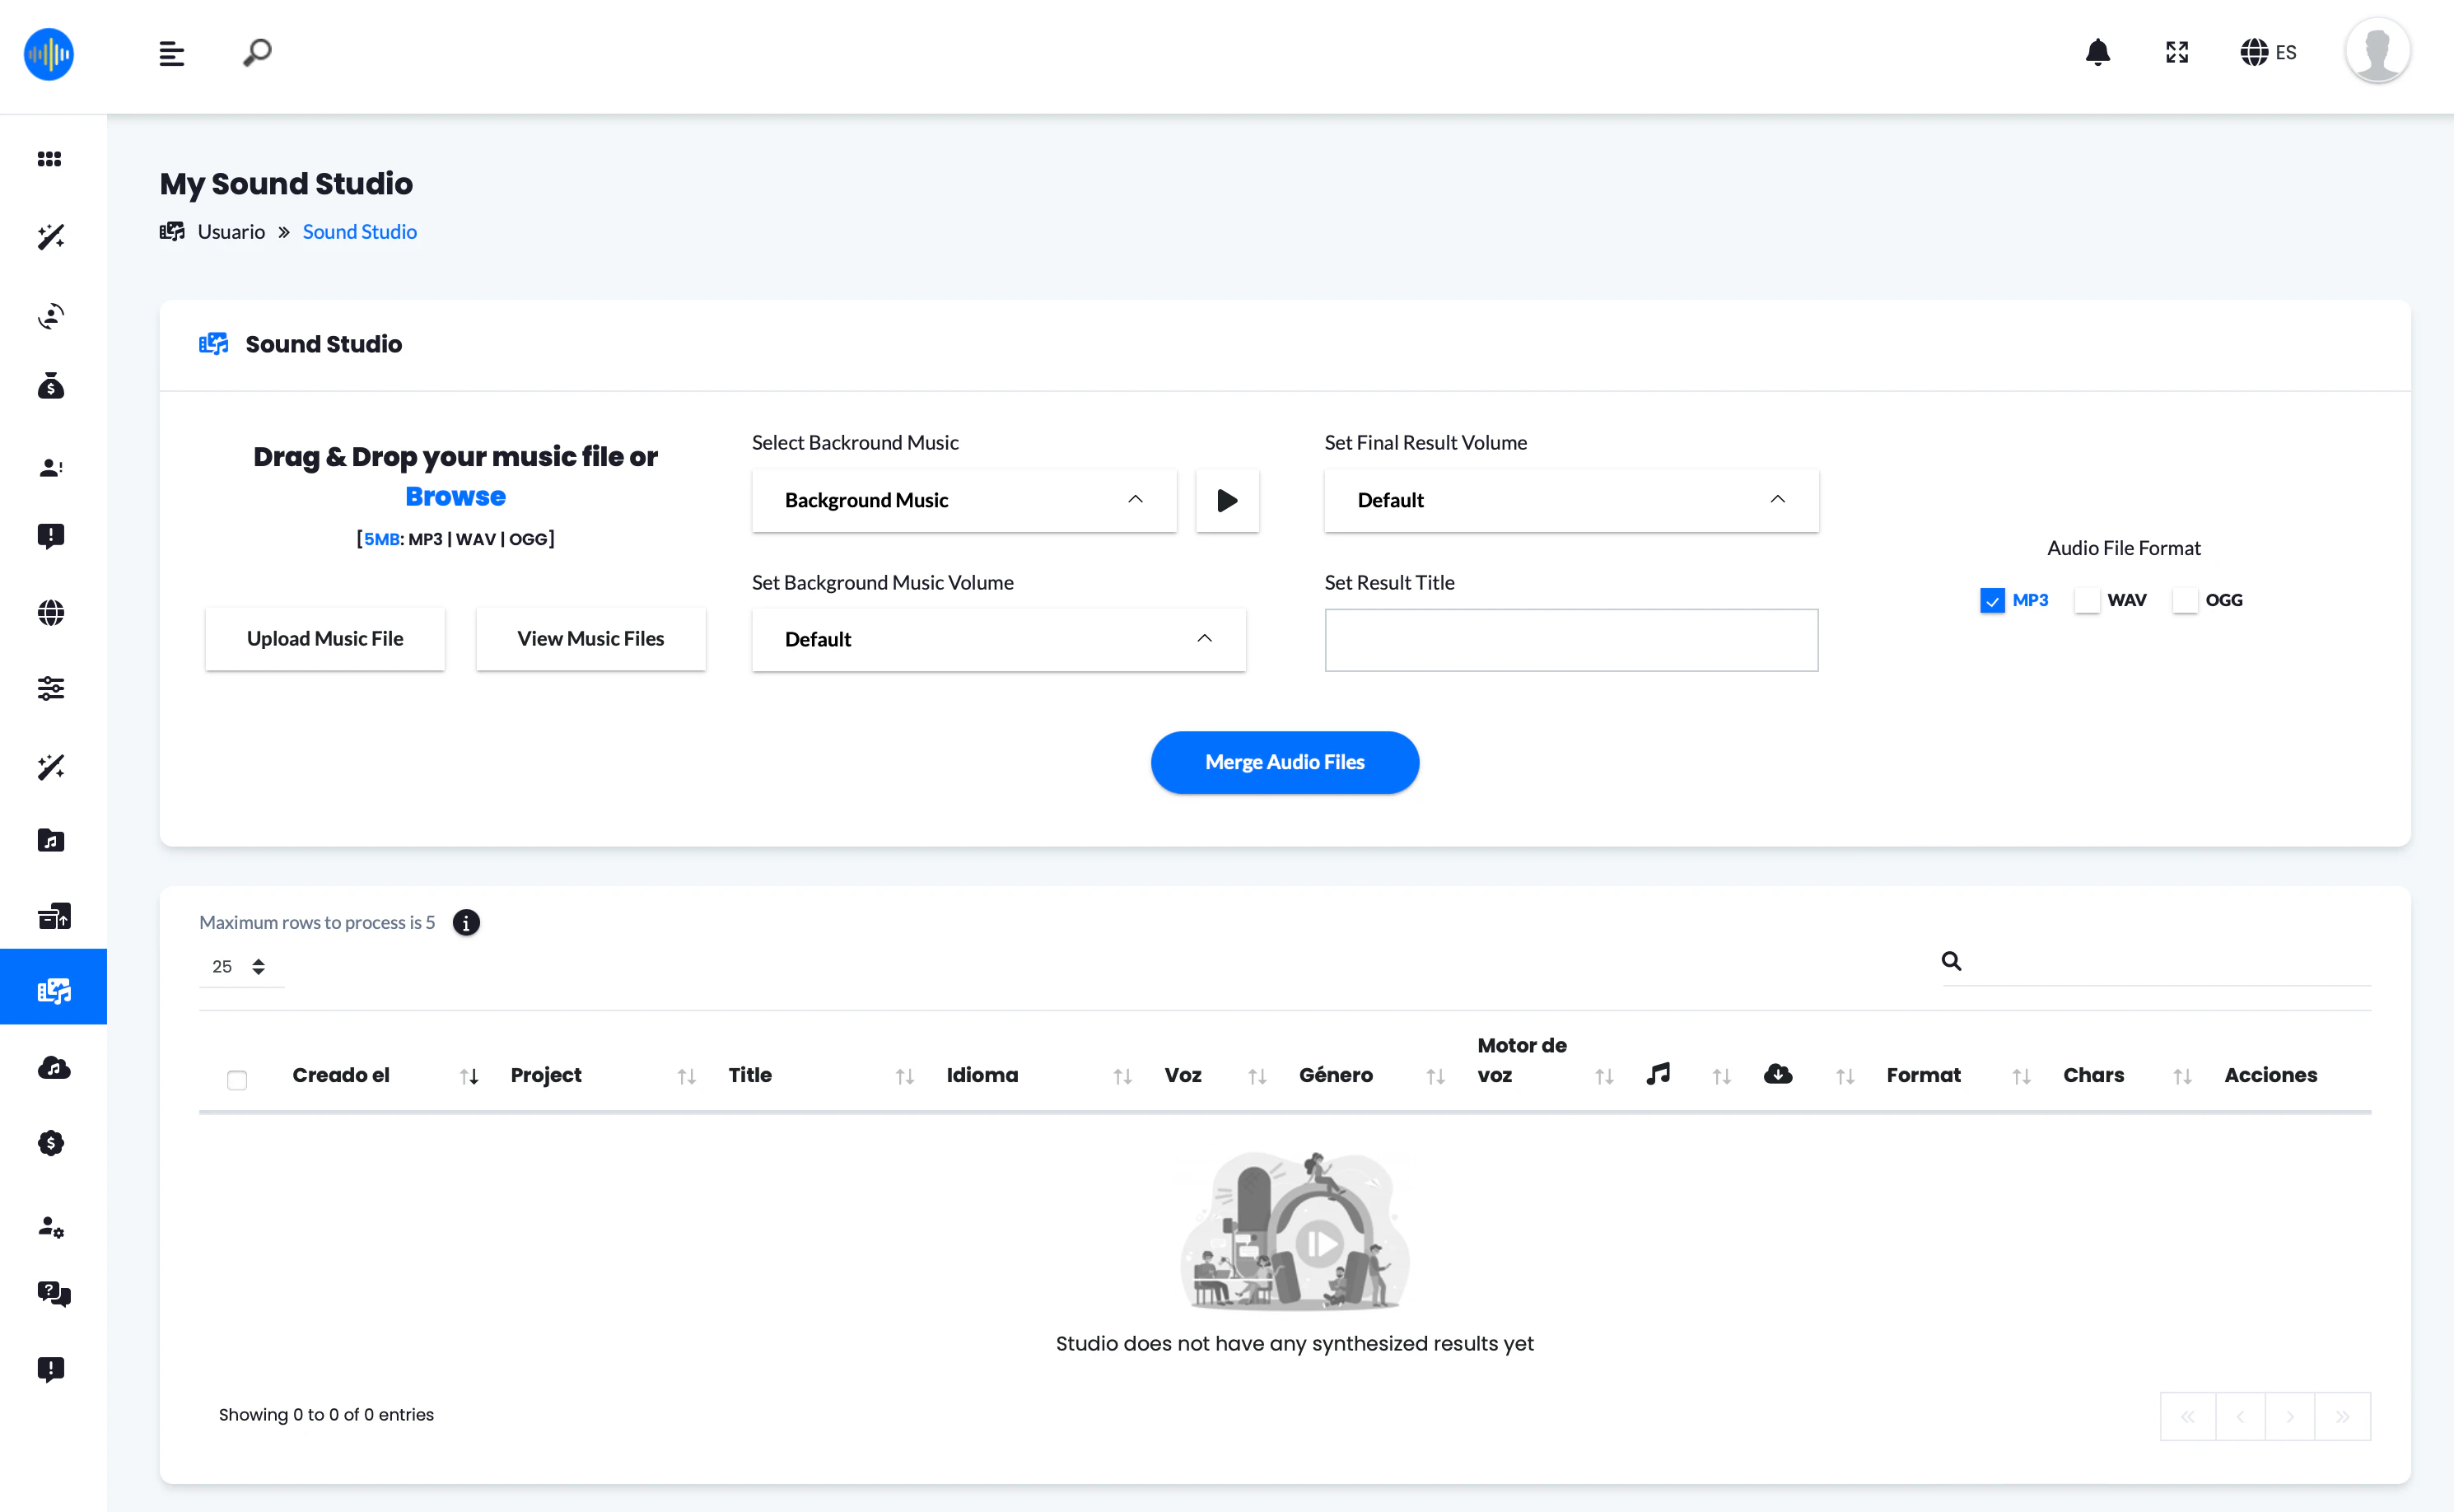
Task: Play the selected background music preview
Action: [x=1227, y=500]
